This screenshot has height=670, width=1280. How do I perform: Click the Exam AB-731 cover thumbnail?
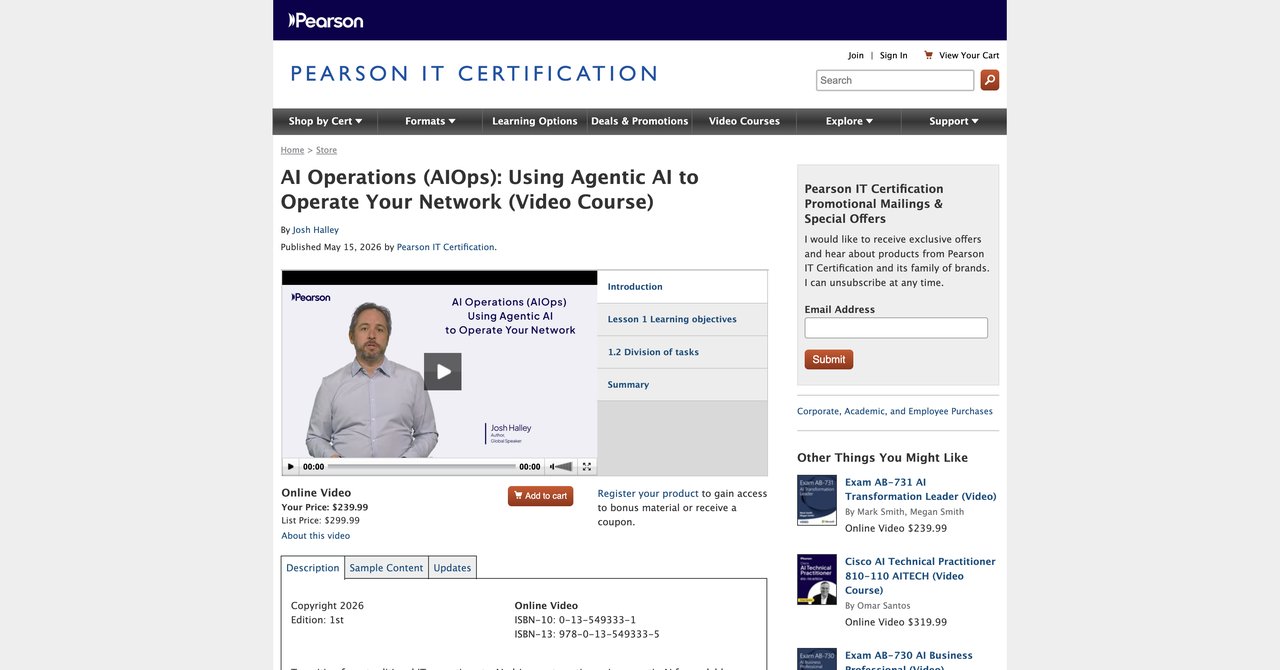(817, 500)
